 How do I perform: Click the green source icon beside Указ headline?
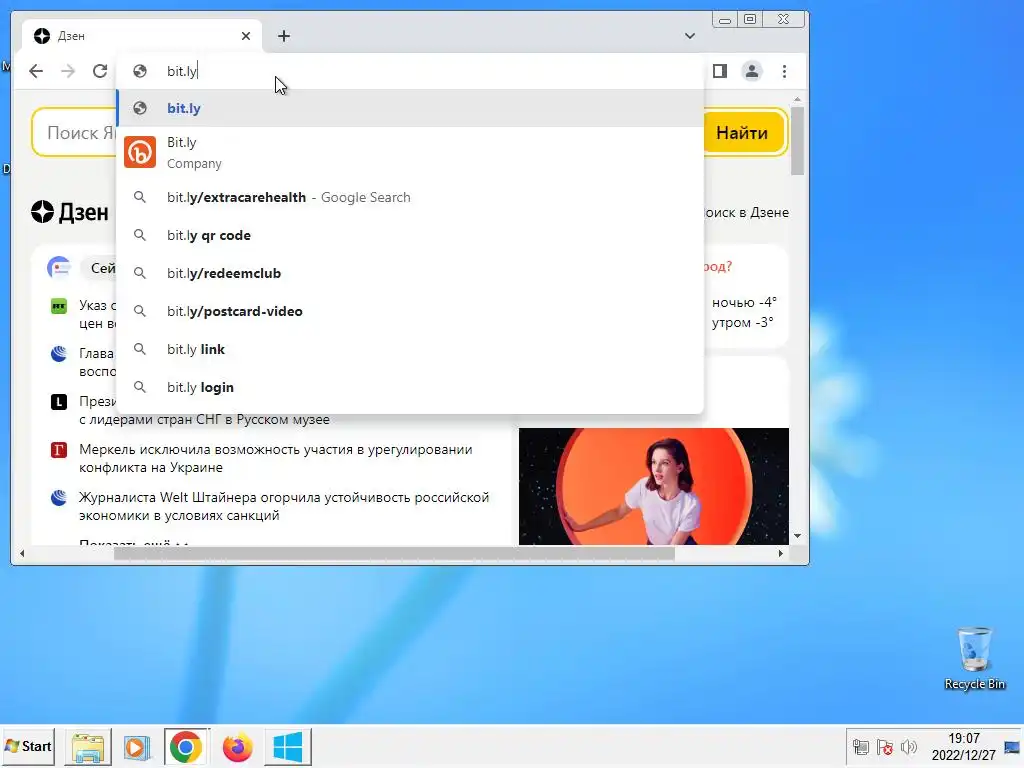59,306
